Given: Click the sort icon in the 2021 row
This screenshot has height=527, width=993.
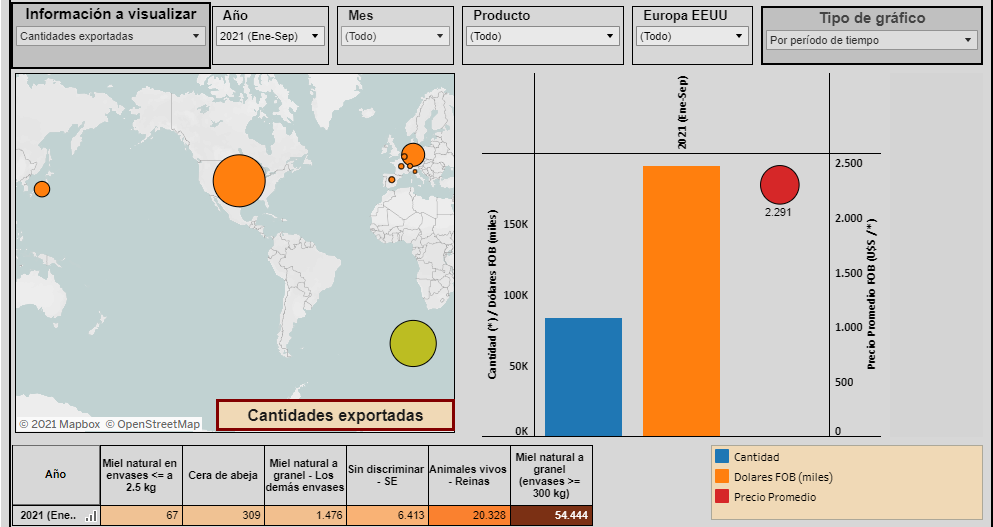Looking at the screenshot, I should pos(91,516).
